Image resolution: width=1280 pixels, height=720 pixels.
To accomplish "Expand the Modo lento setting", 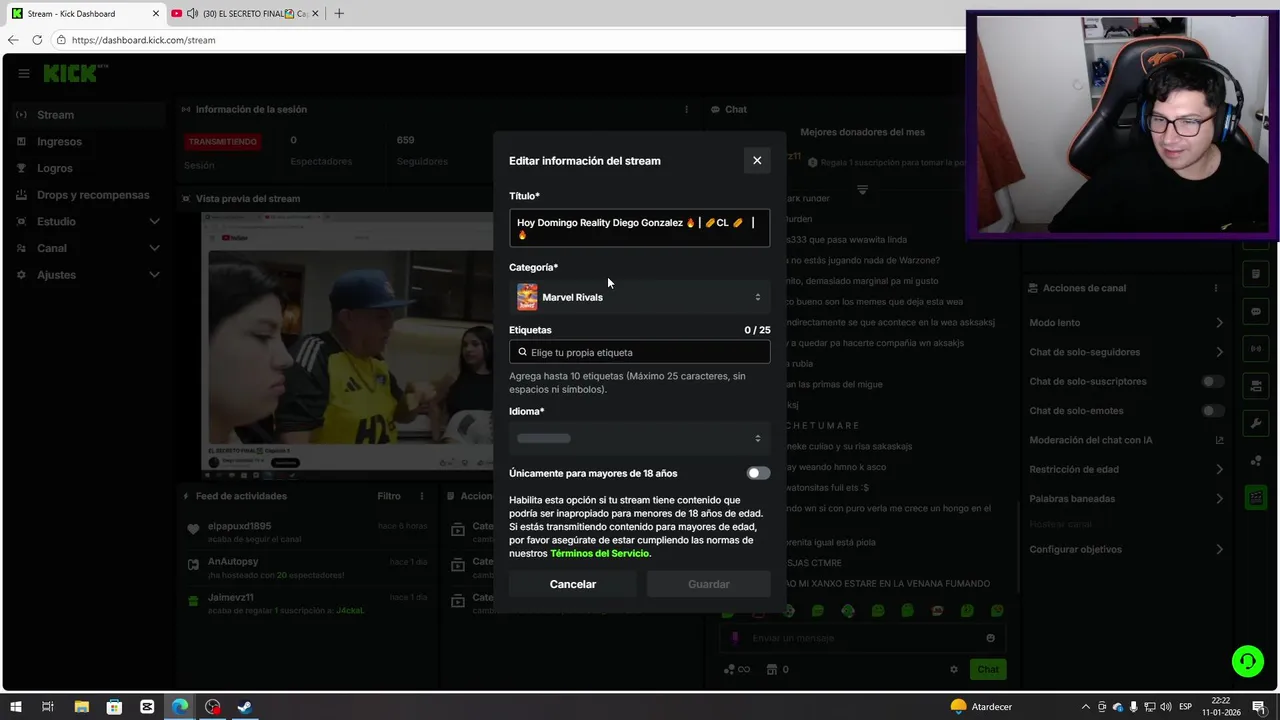I will (1126, 323).
